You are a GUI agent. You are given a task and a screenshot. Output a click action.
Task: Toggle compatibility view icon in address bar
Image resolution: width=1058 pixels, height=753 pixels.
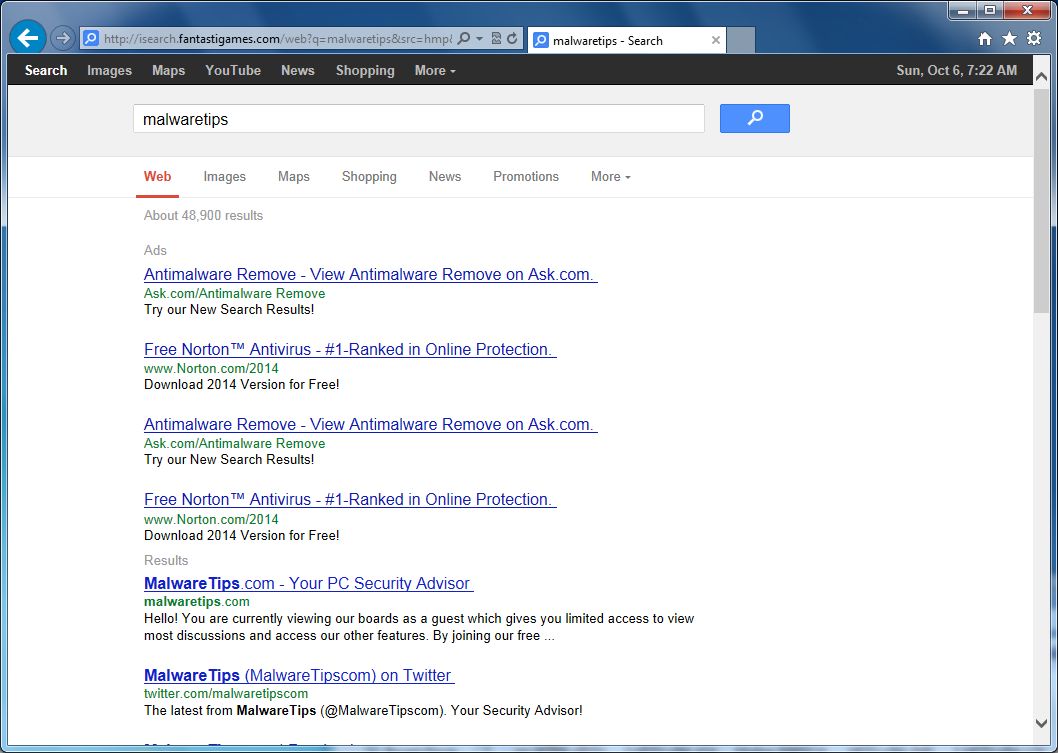click(496, 38)
